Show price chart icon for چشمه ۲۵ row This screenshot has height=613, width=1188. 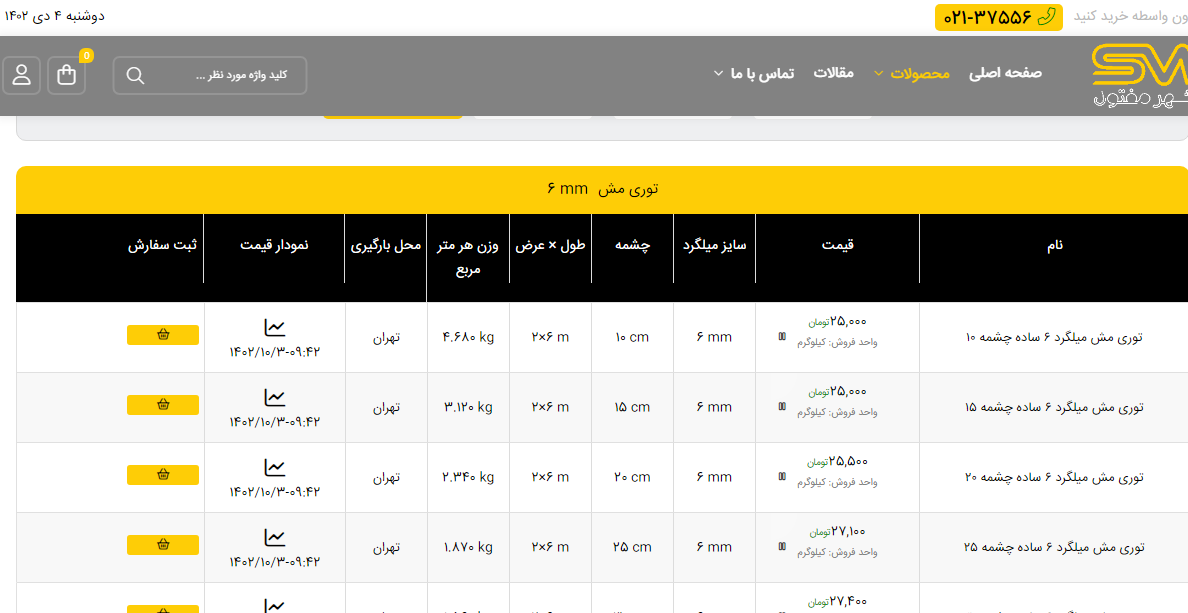pos(275,537)
